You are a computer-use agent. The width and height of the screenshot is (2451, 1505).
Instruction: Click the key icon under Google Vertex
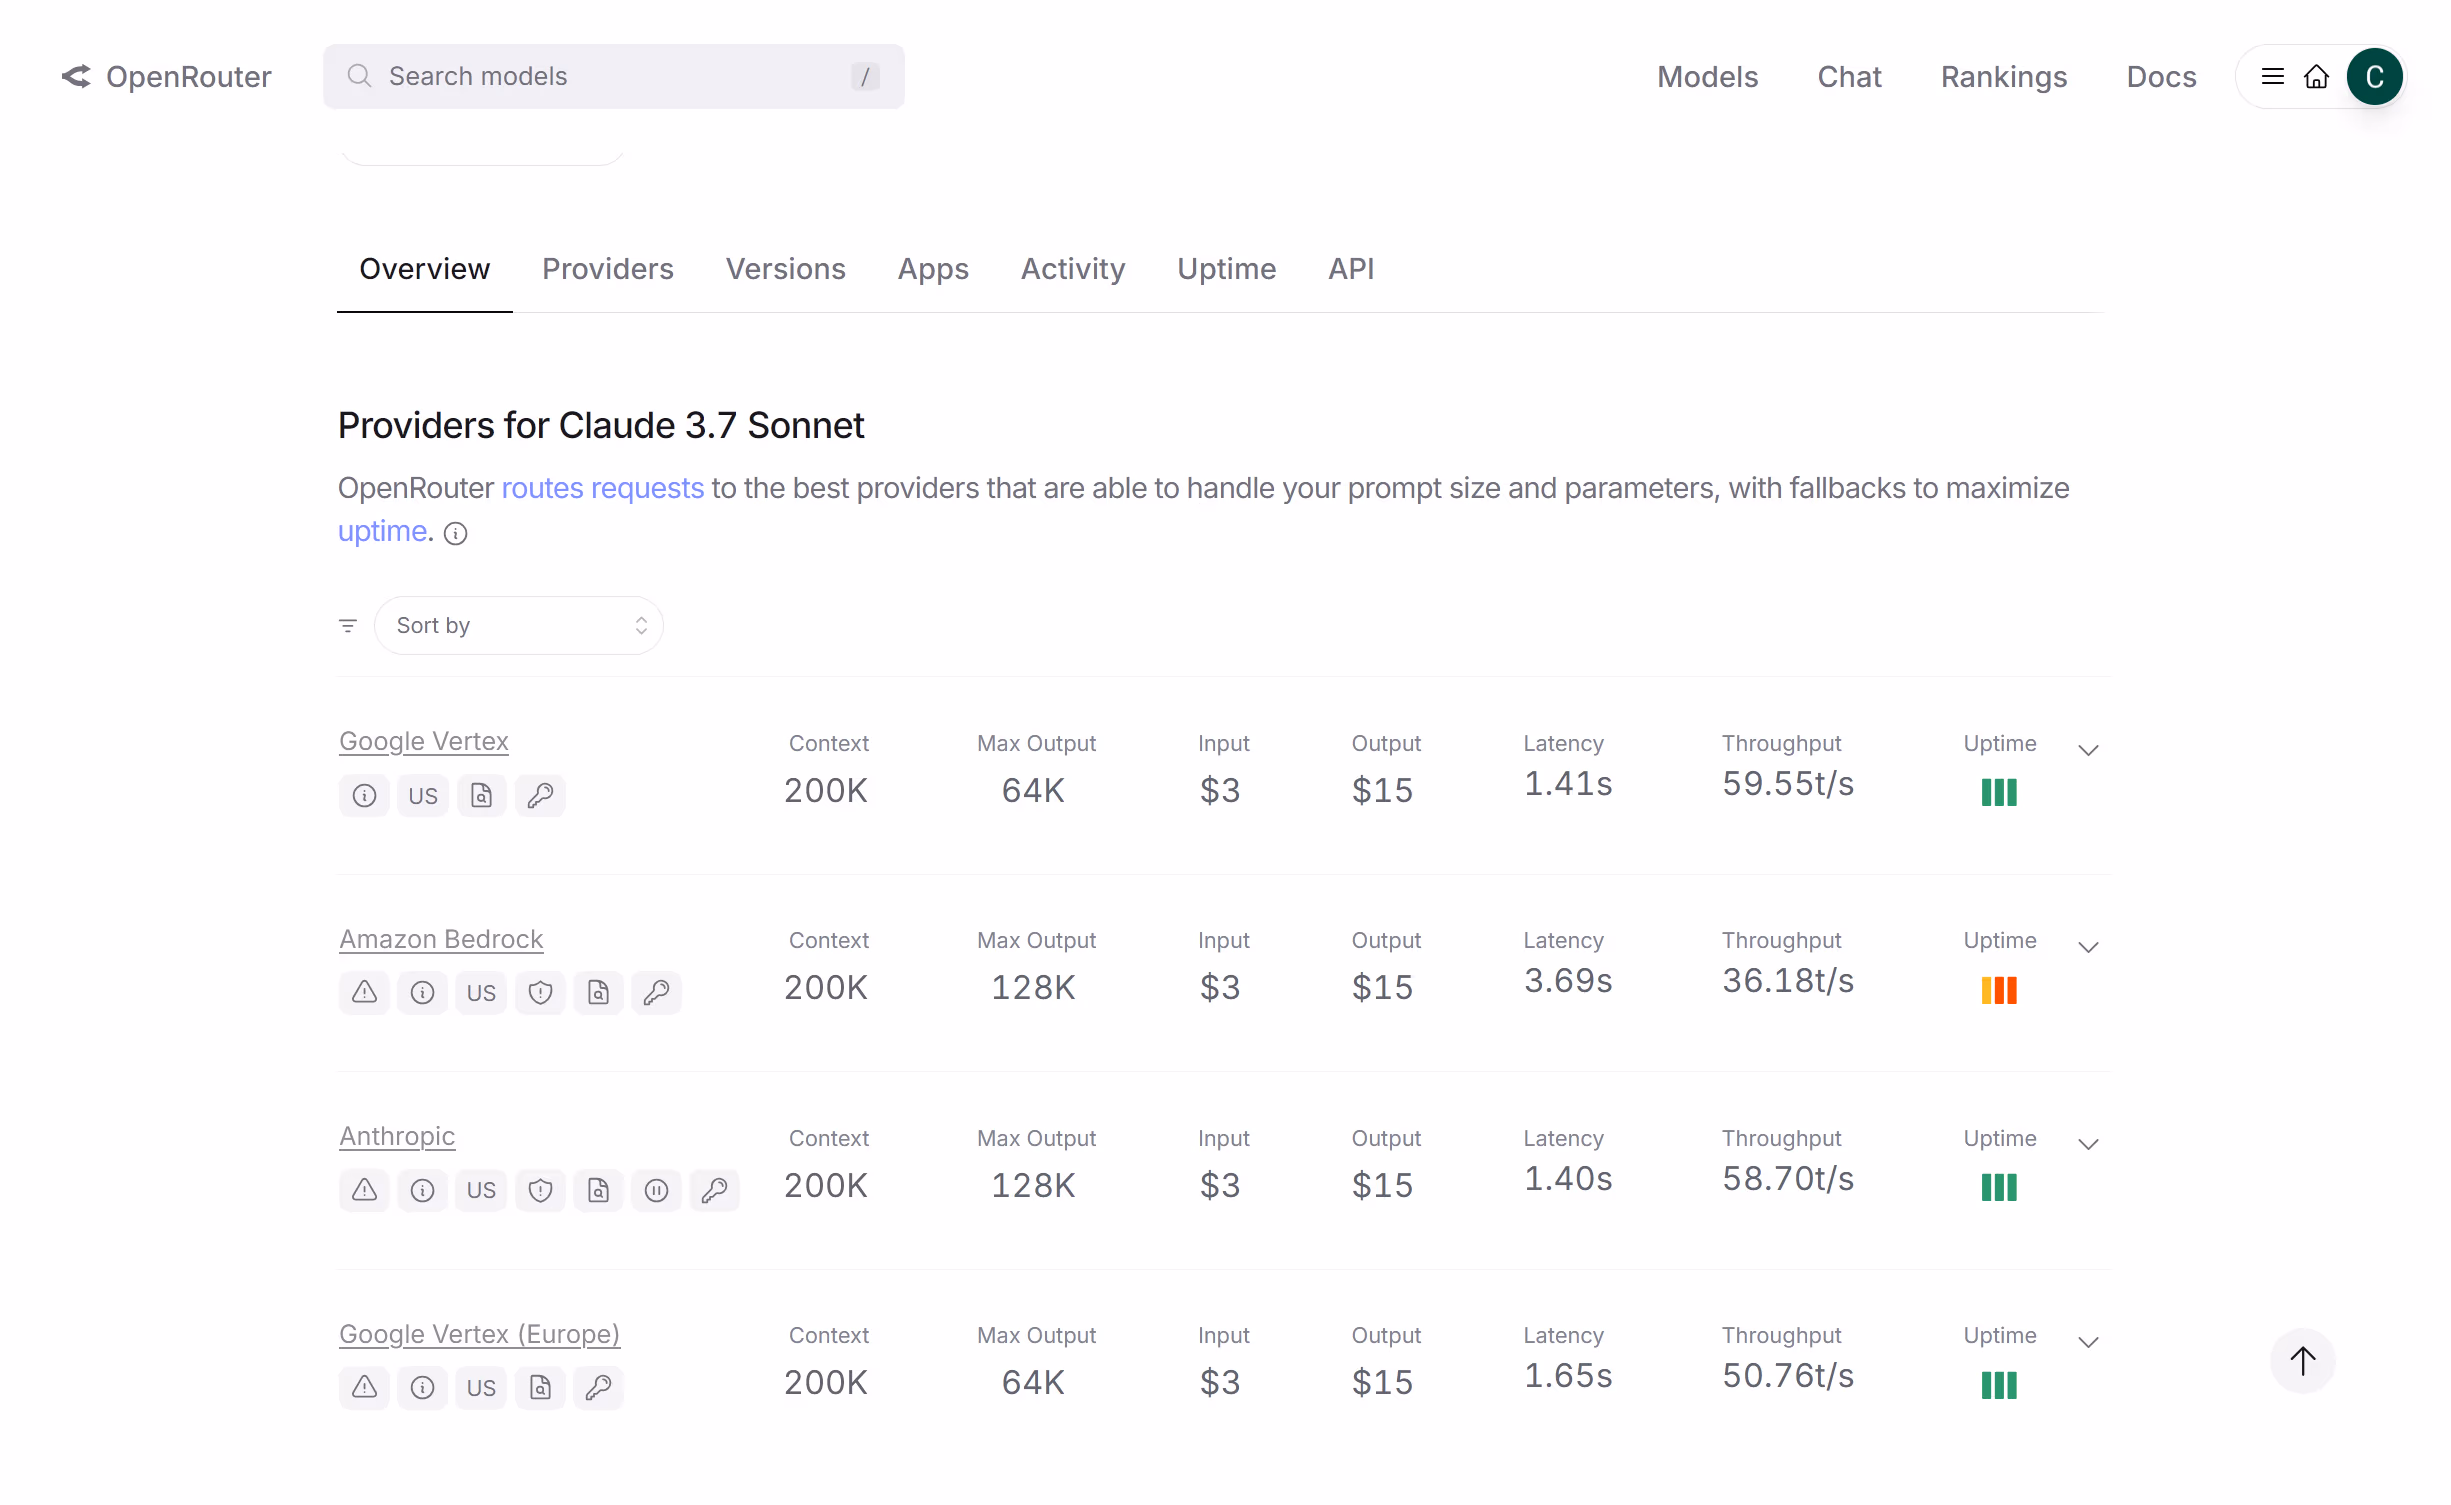point(540,796)
